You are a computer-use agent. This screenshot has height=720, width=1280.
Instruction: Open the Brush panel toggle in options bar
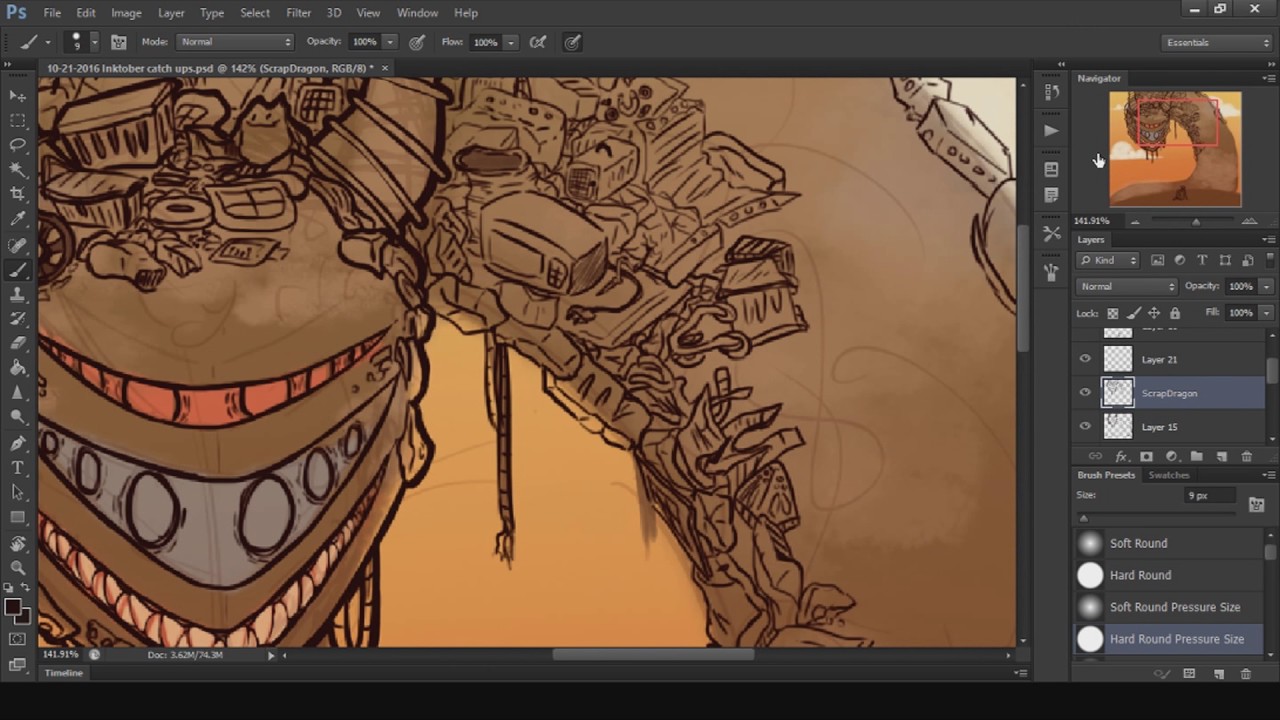click(118, 42)
